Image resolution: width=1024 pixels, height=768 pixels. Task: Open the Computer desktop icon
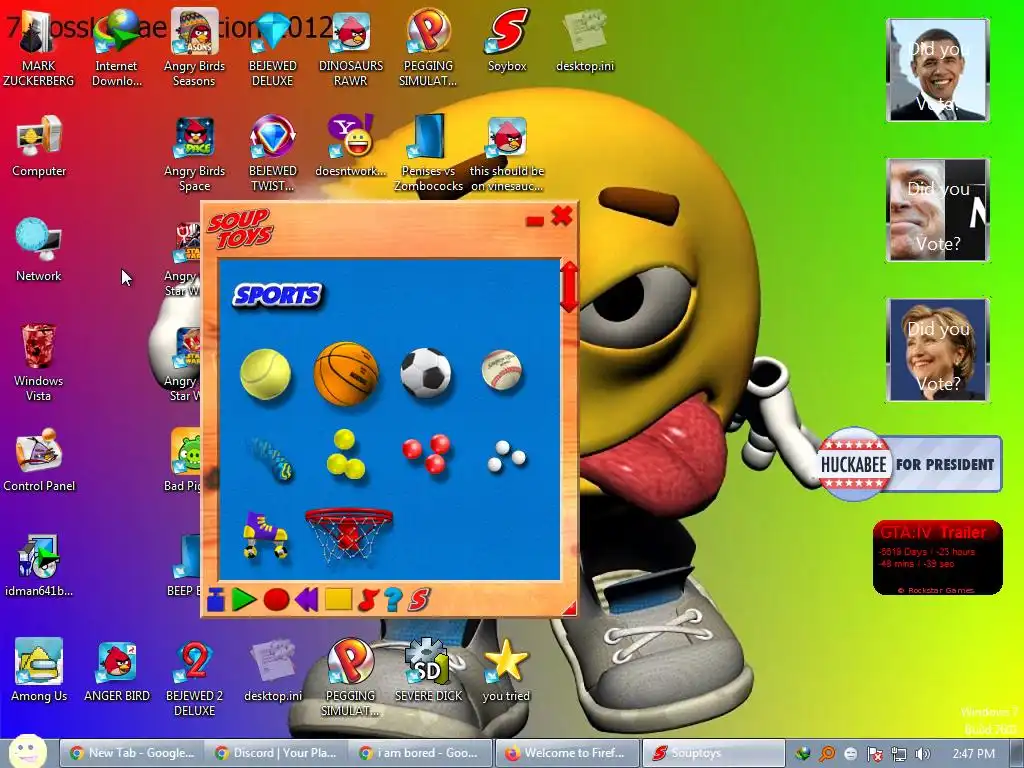tap(39, 147)
